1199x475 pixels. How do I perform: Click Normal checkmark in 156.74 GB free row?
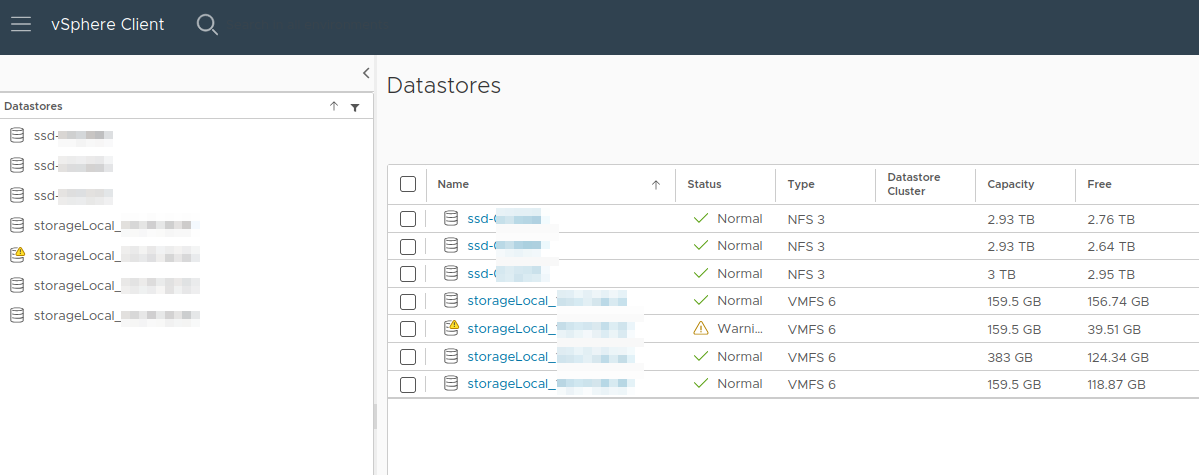click(701, 301)
